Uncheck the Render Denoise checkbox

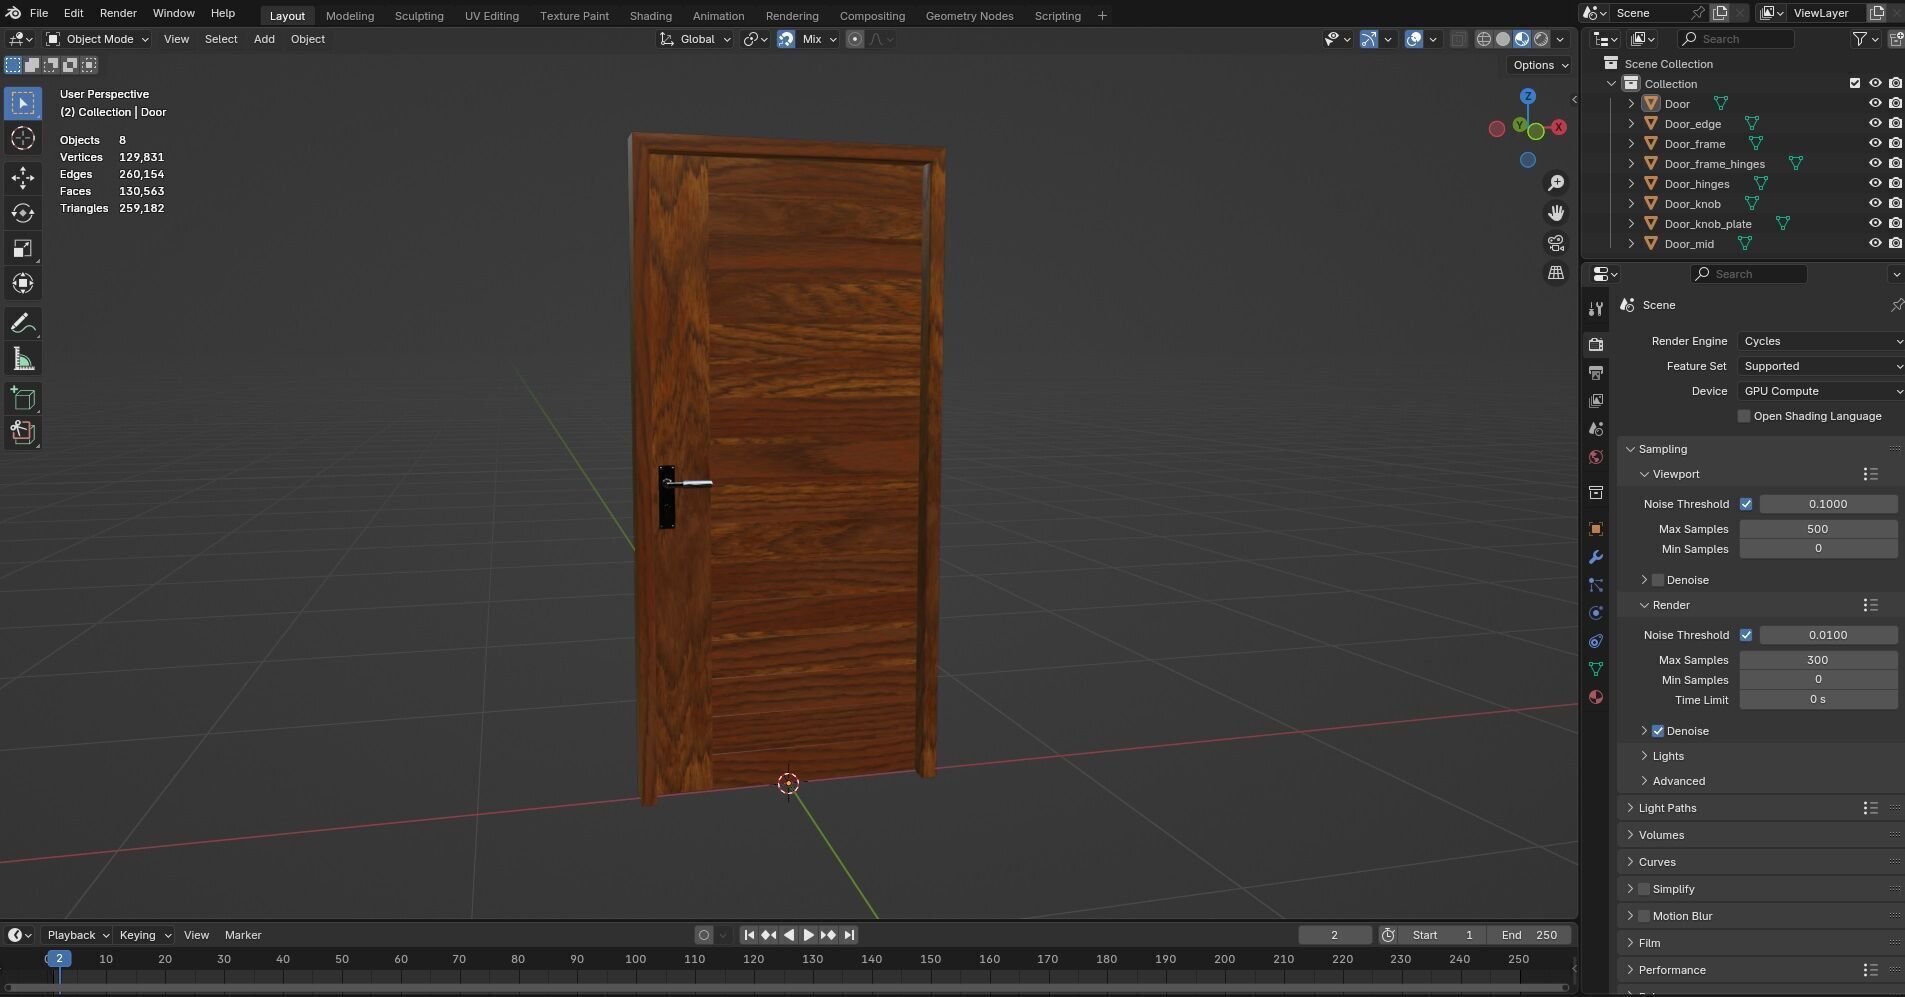pyautogui.click(x=1658, y=731)
